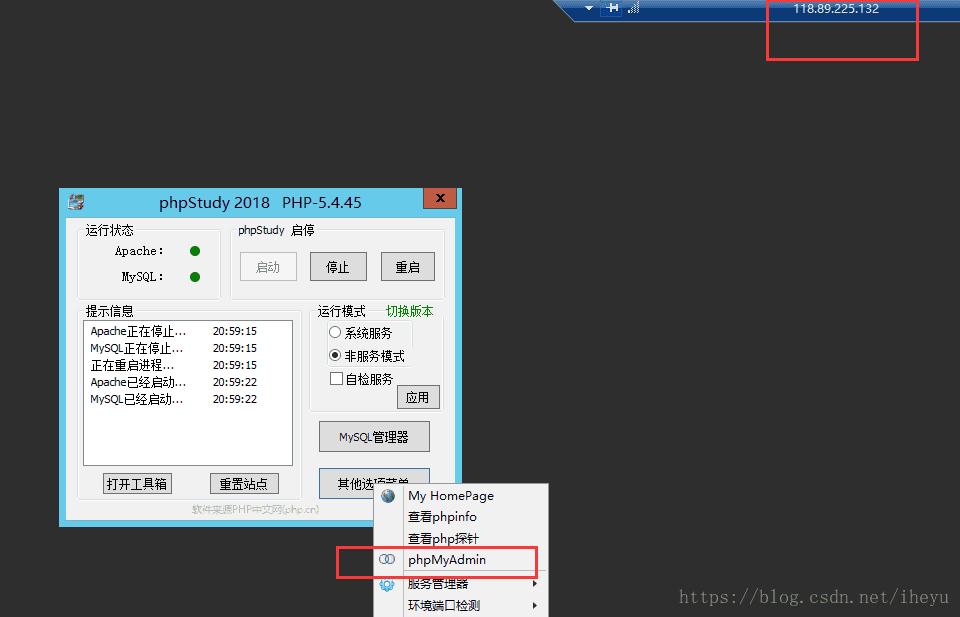This screenshot has height=617, width=960.
Task: Click the disabled 启动 button
Action: click(x=268, y=267)
